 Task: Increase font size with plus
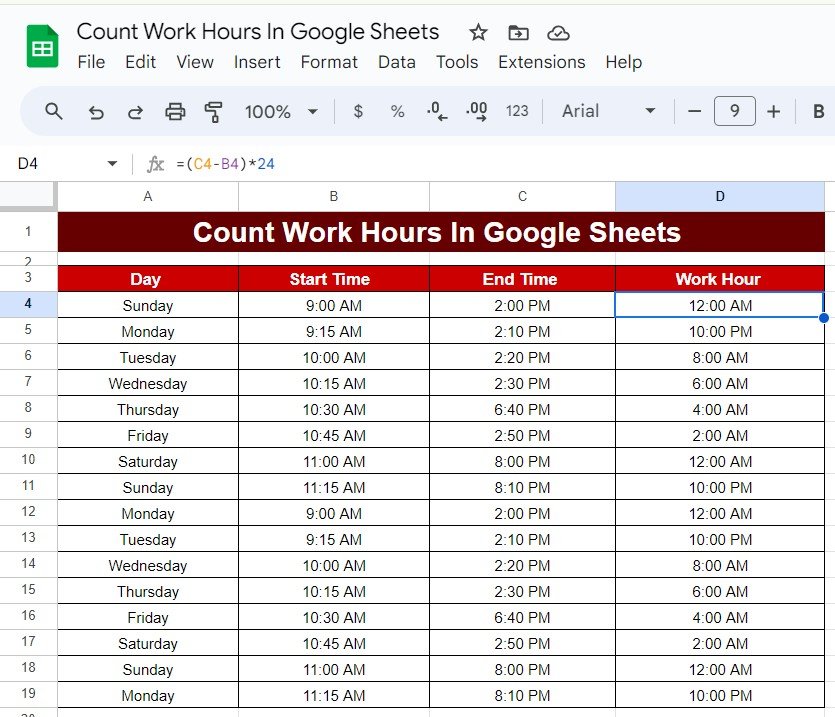point(774,111)
